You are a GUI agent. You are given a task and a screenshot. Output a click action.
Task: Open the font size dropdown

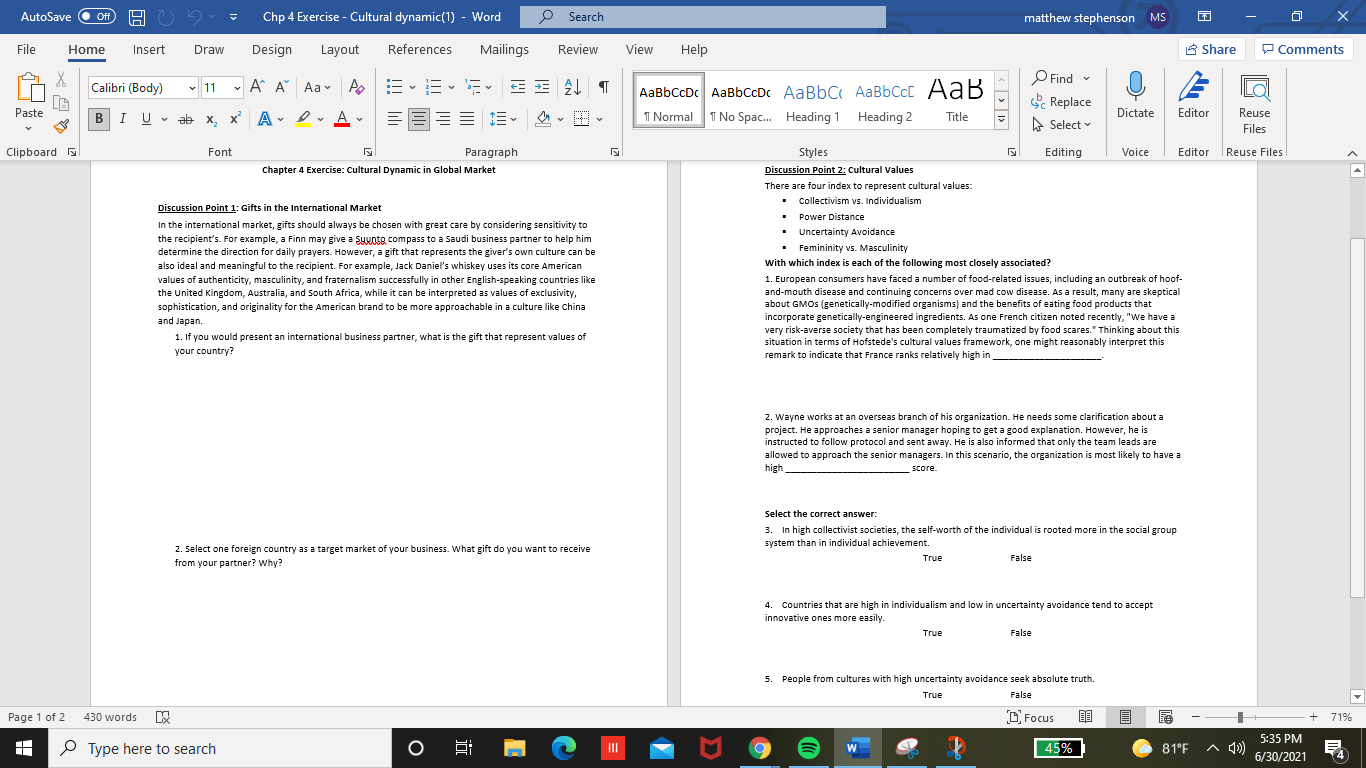pos(237,87)
